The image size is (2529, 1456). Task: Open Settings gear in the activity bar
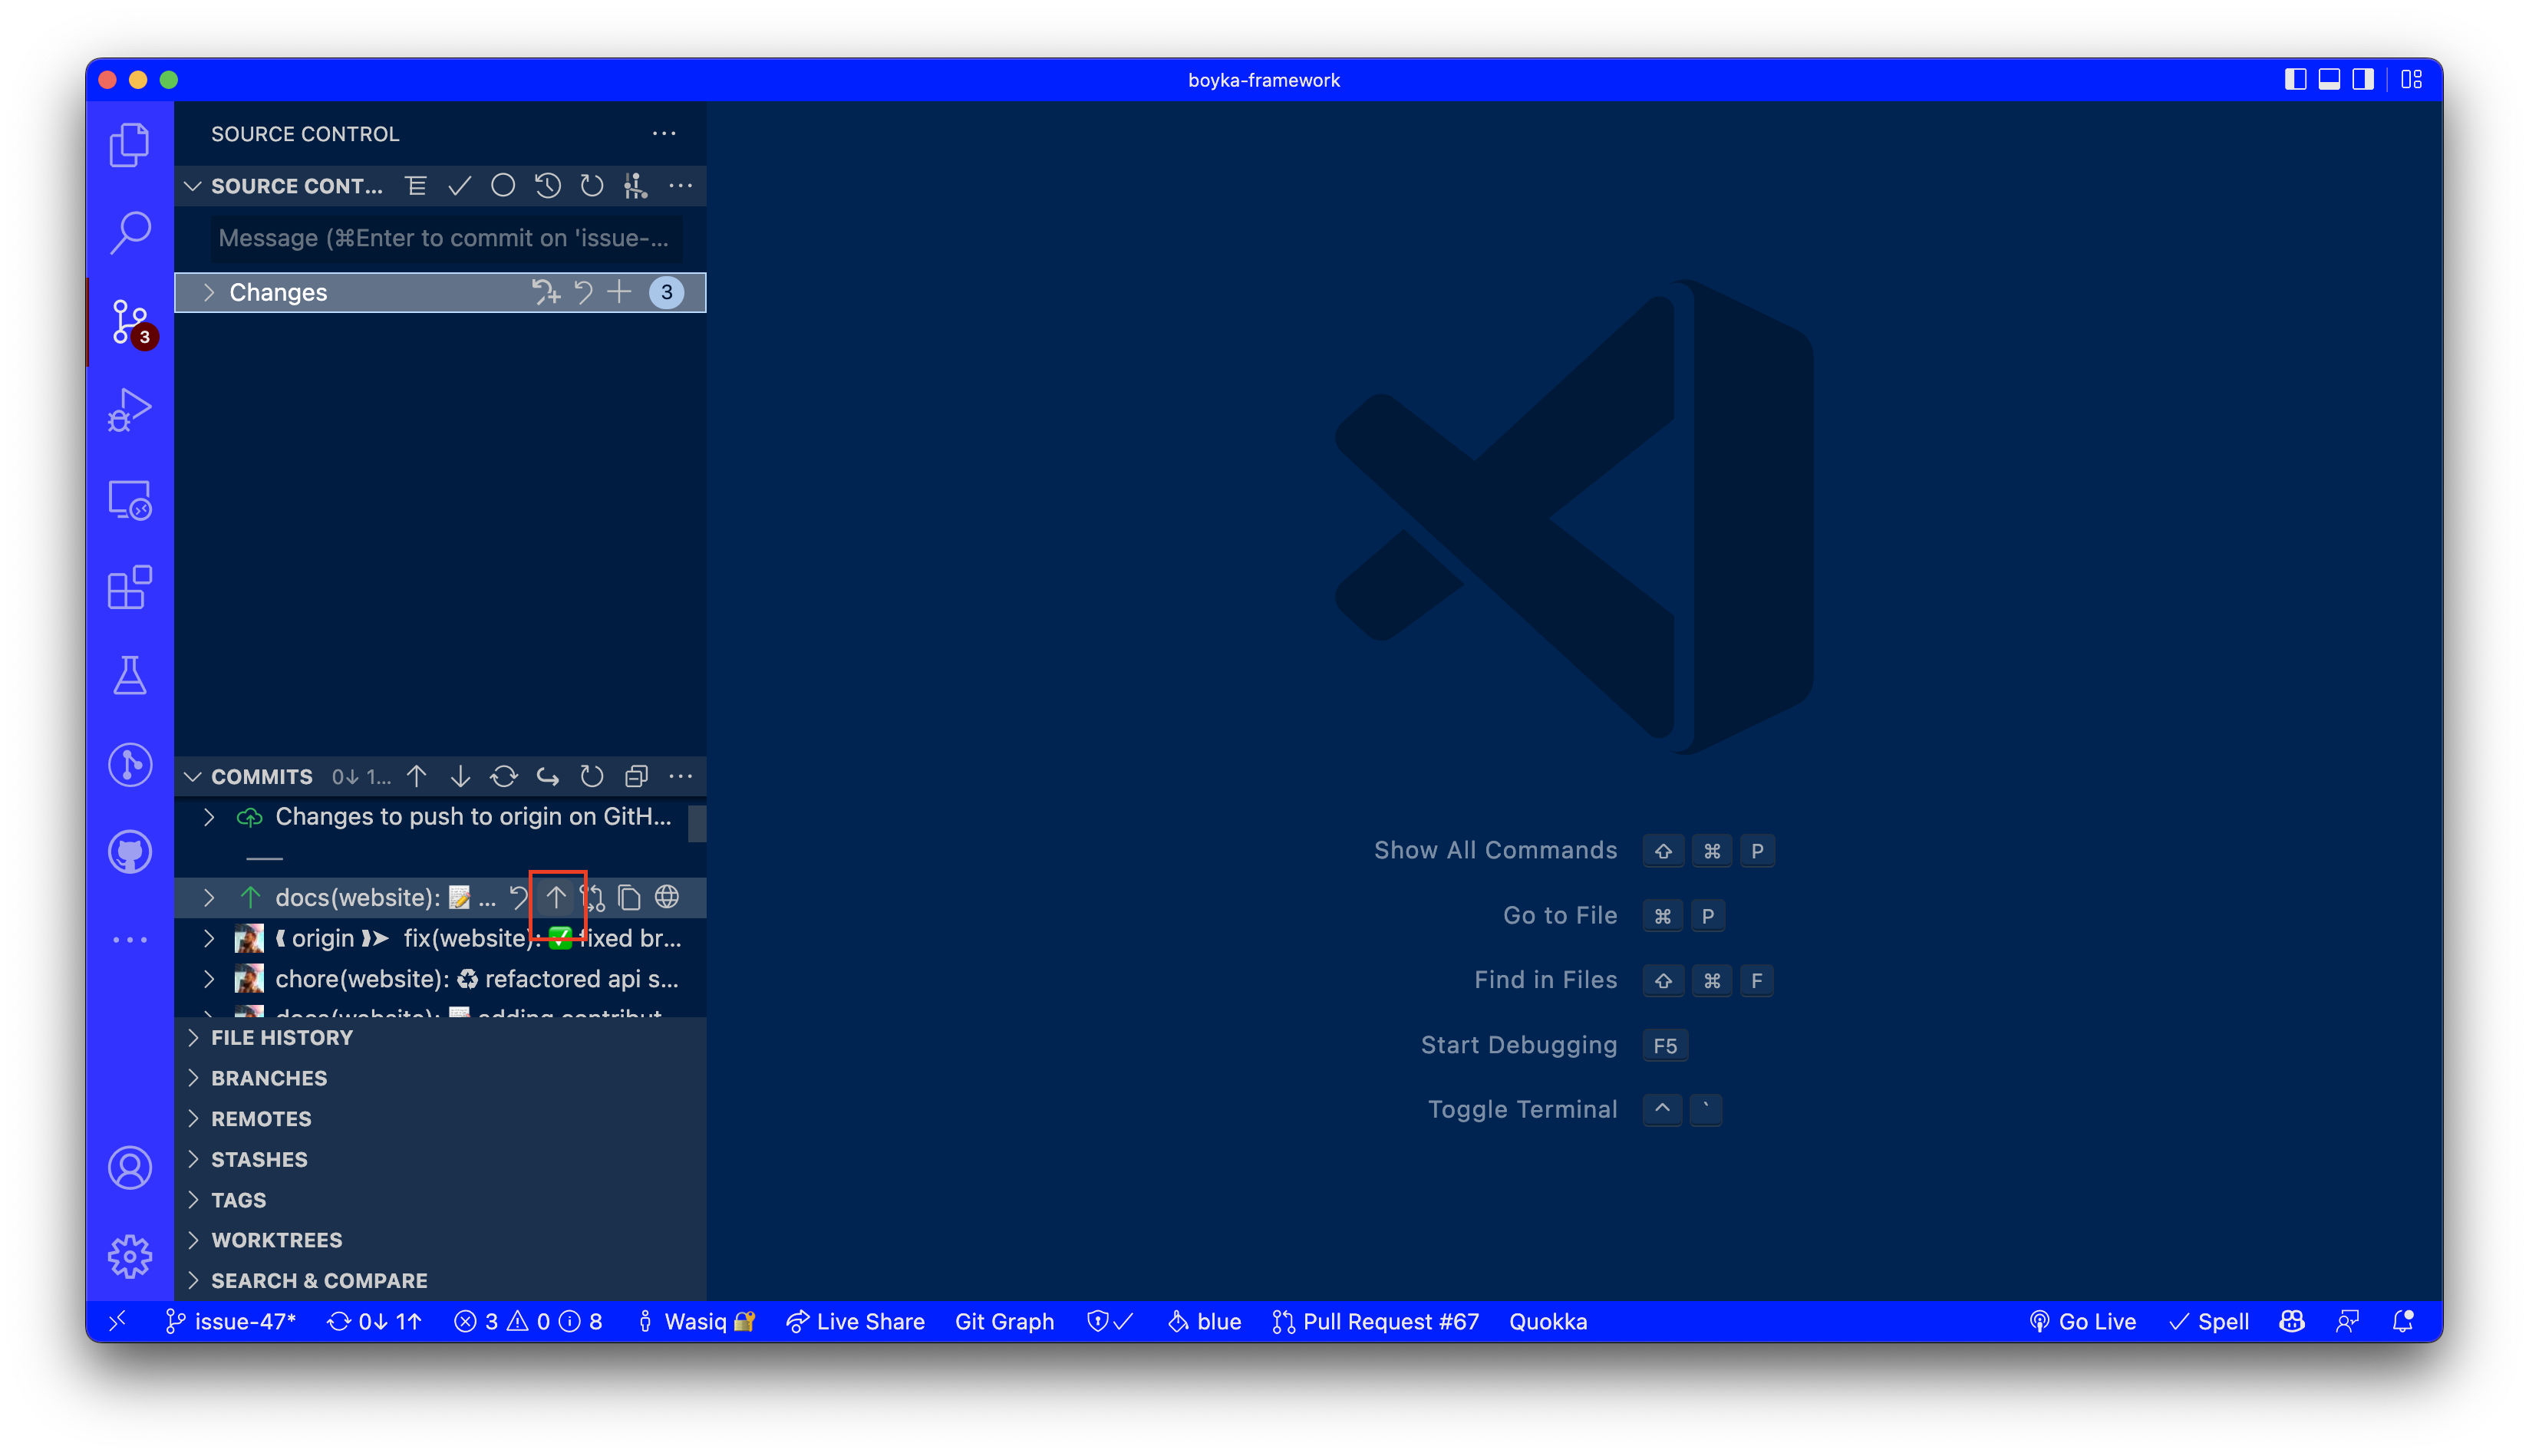click(x=129, y=1257)
